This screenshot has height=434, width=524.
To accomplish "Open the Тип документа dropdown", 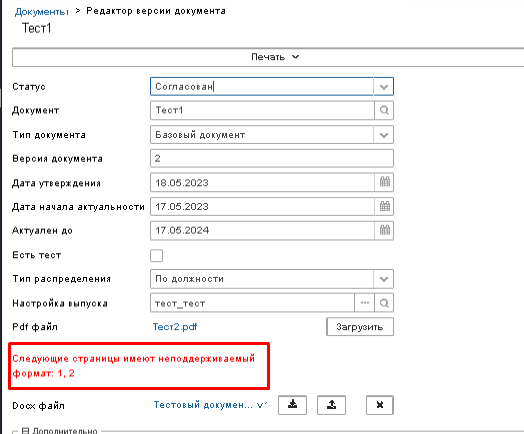I will coord(384,135).
